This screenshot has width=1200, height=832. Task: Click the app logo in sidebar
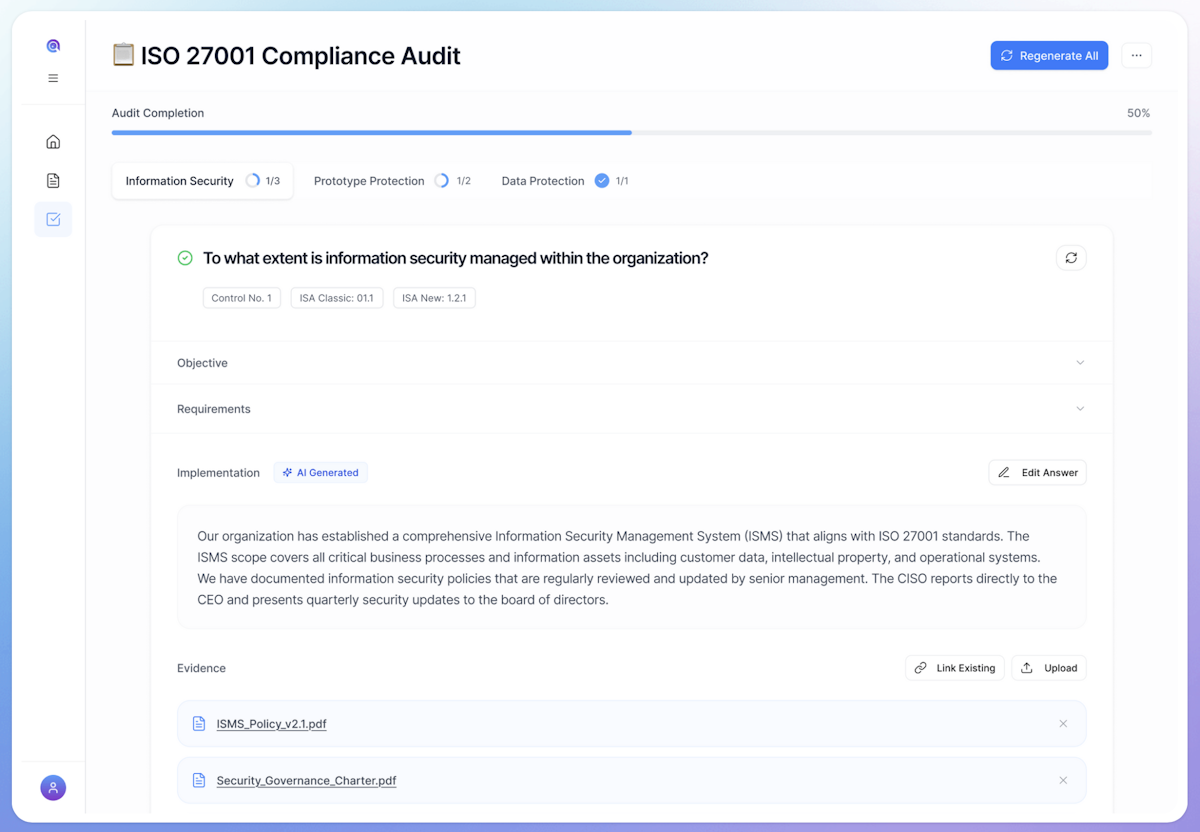pos(53,46)
